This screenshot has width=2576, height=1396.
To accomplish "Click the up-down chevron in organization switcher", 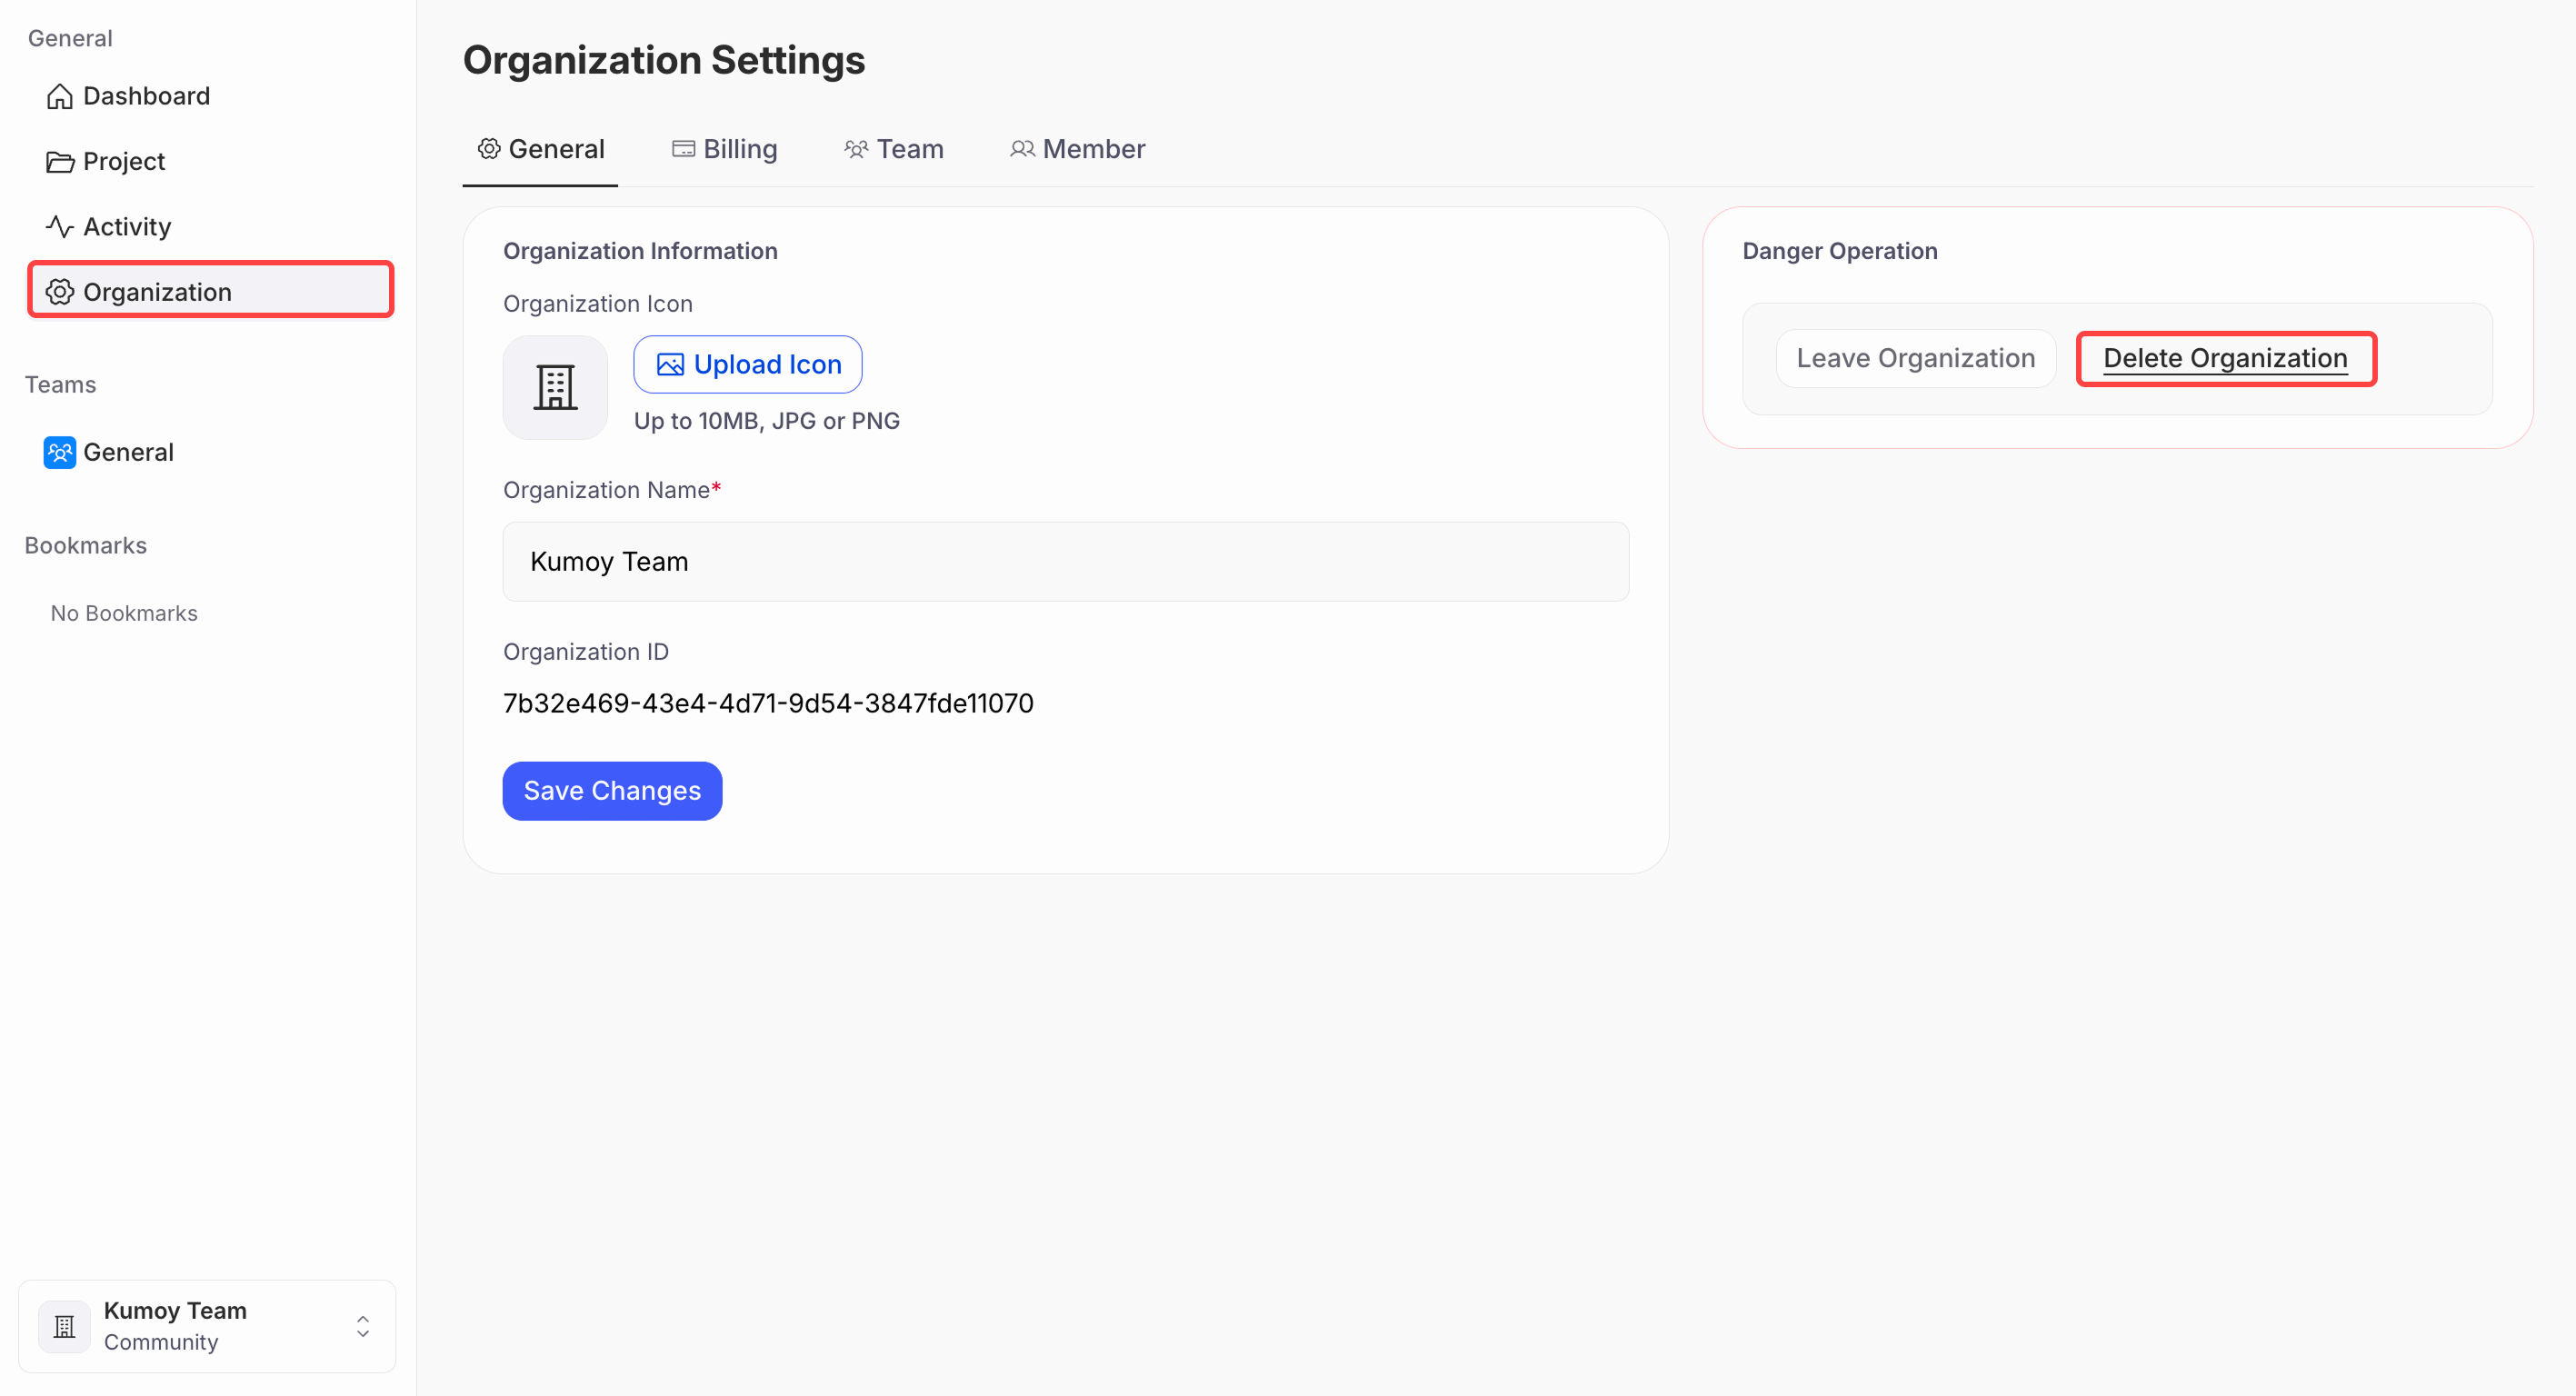I will tap(363, 1326).
